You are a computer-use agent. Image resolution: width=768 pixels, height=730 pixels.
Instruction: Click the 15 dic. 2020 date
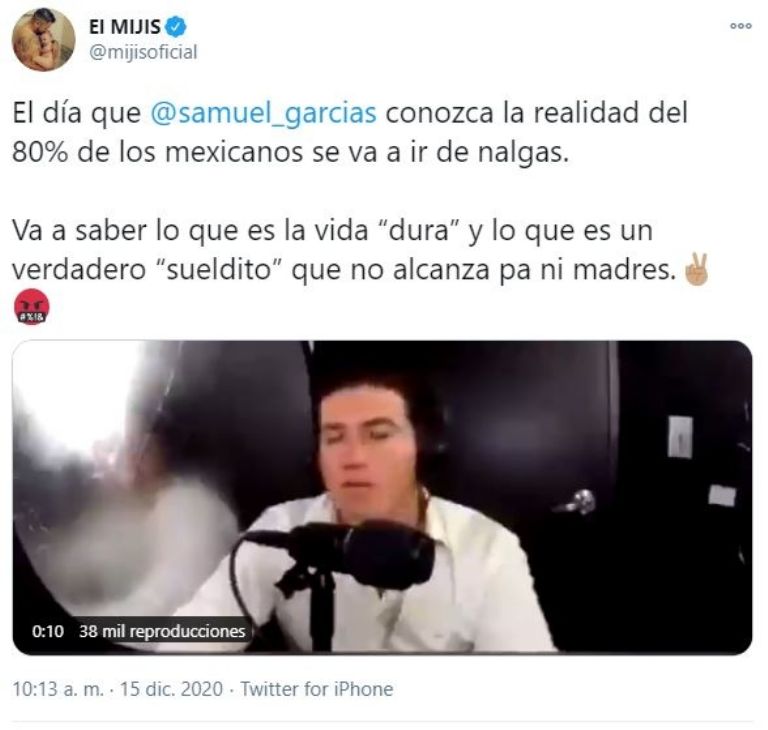[171, 689]
